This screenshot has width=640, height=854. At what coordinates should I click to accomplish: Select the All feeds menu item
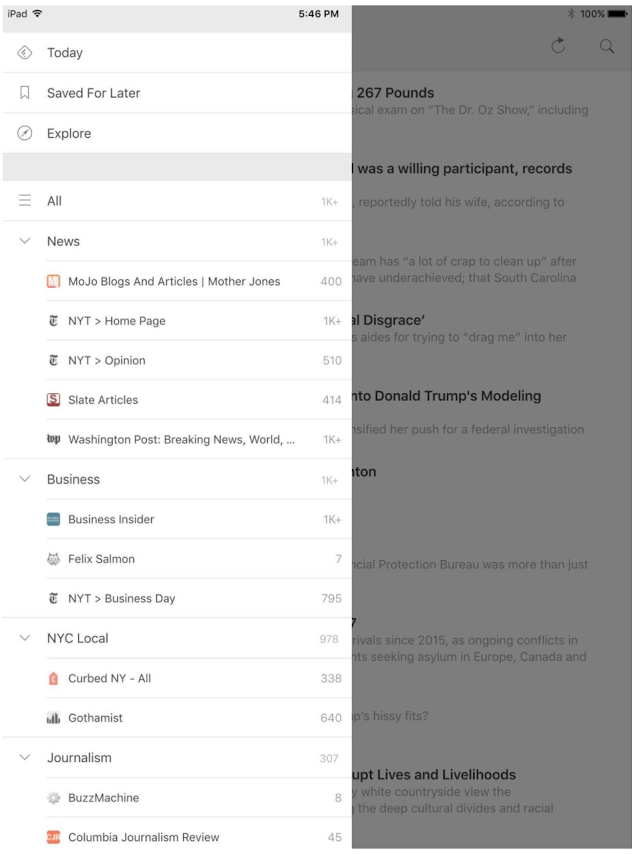[55, 201]
